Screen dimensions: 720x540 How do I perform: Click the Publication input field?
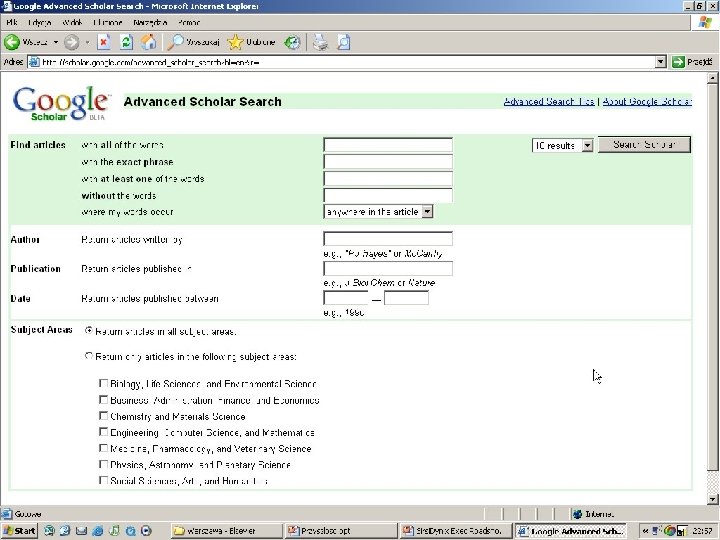click(x=388, y=269)
